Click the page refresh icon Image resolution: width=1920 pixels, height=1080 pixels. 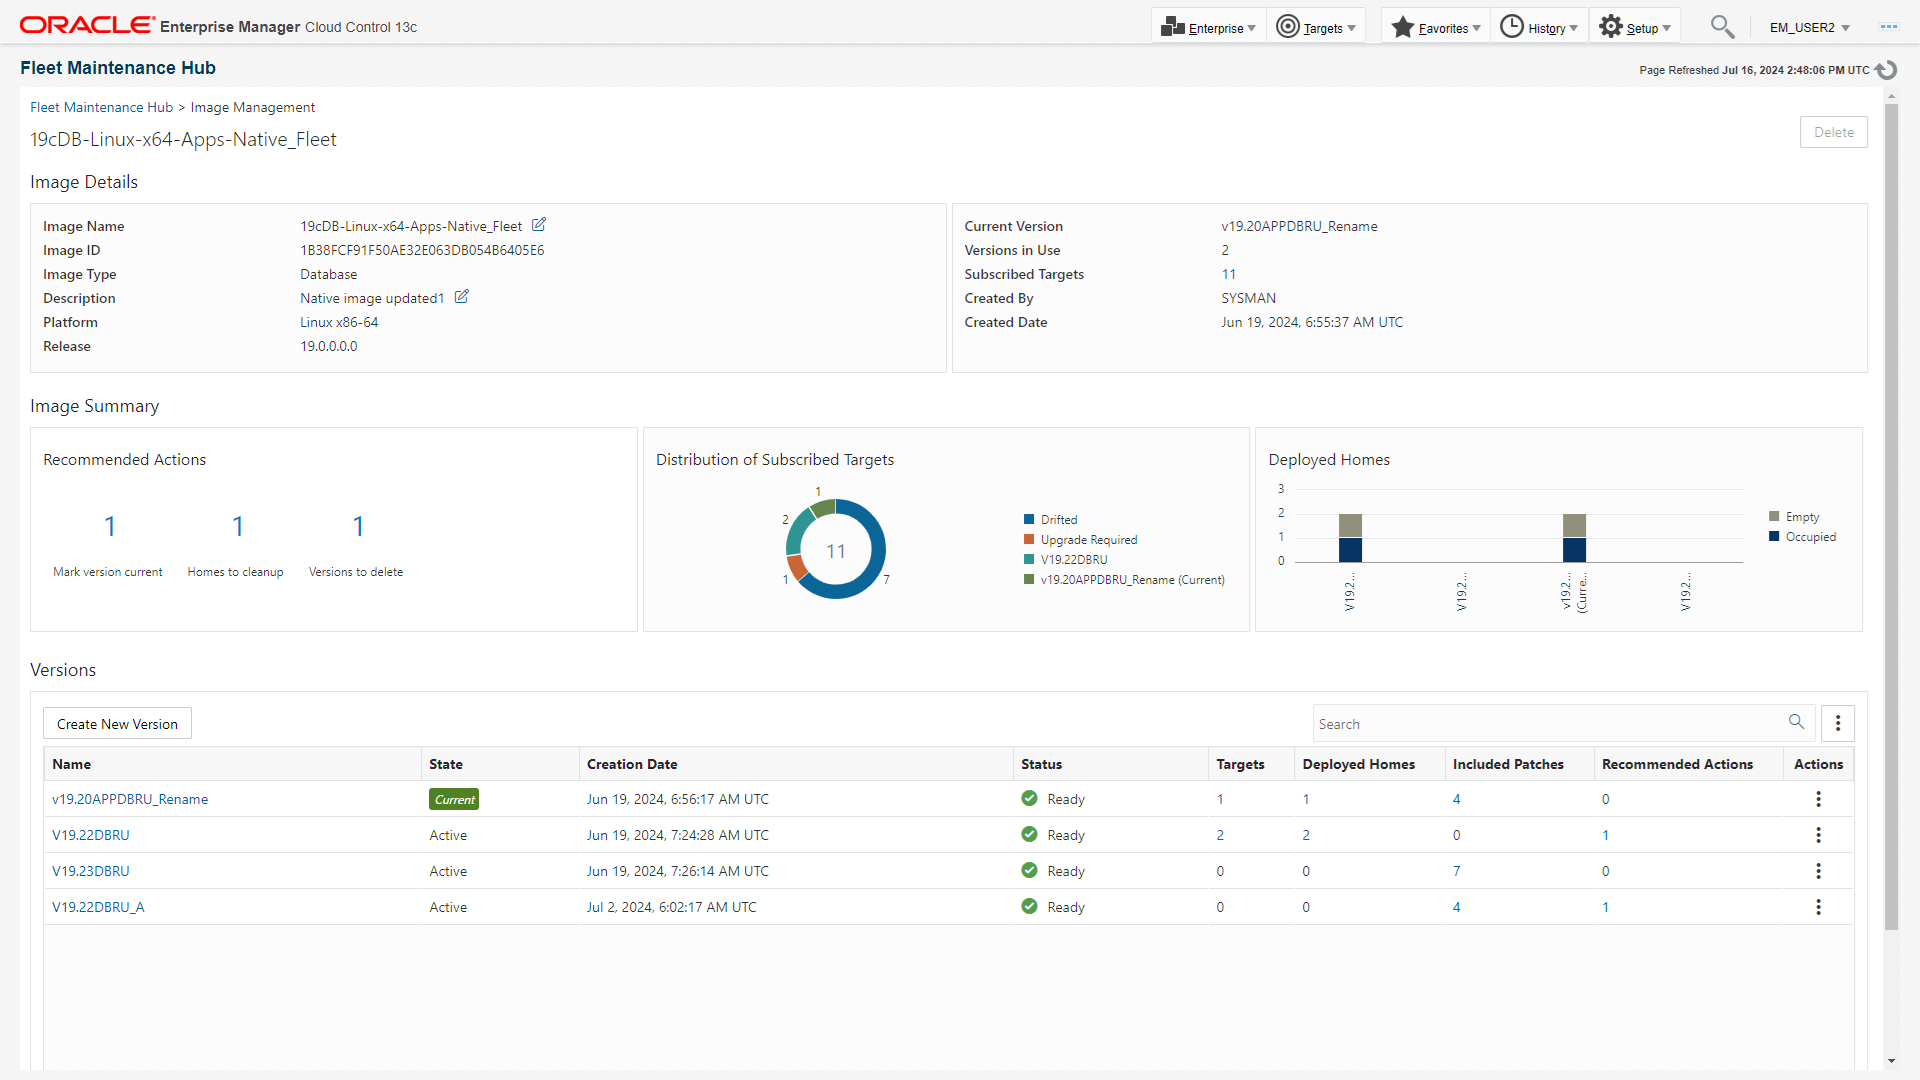coord(1886,70)
